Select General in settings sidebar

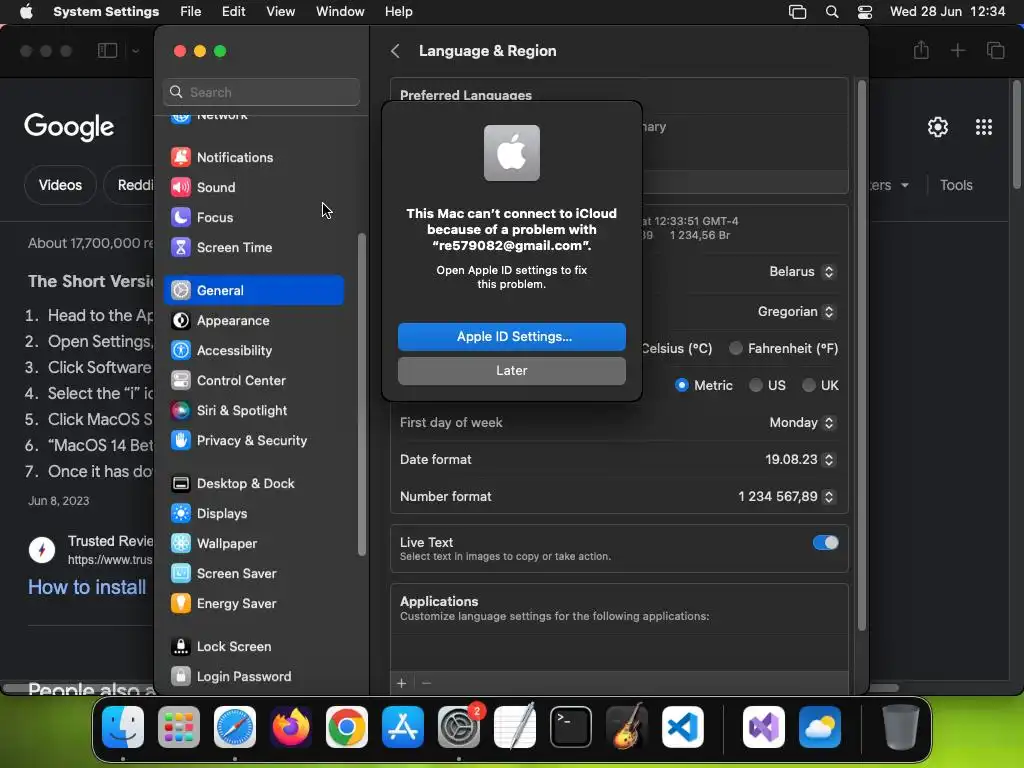point(253,290)
